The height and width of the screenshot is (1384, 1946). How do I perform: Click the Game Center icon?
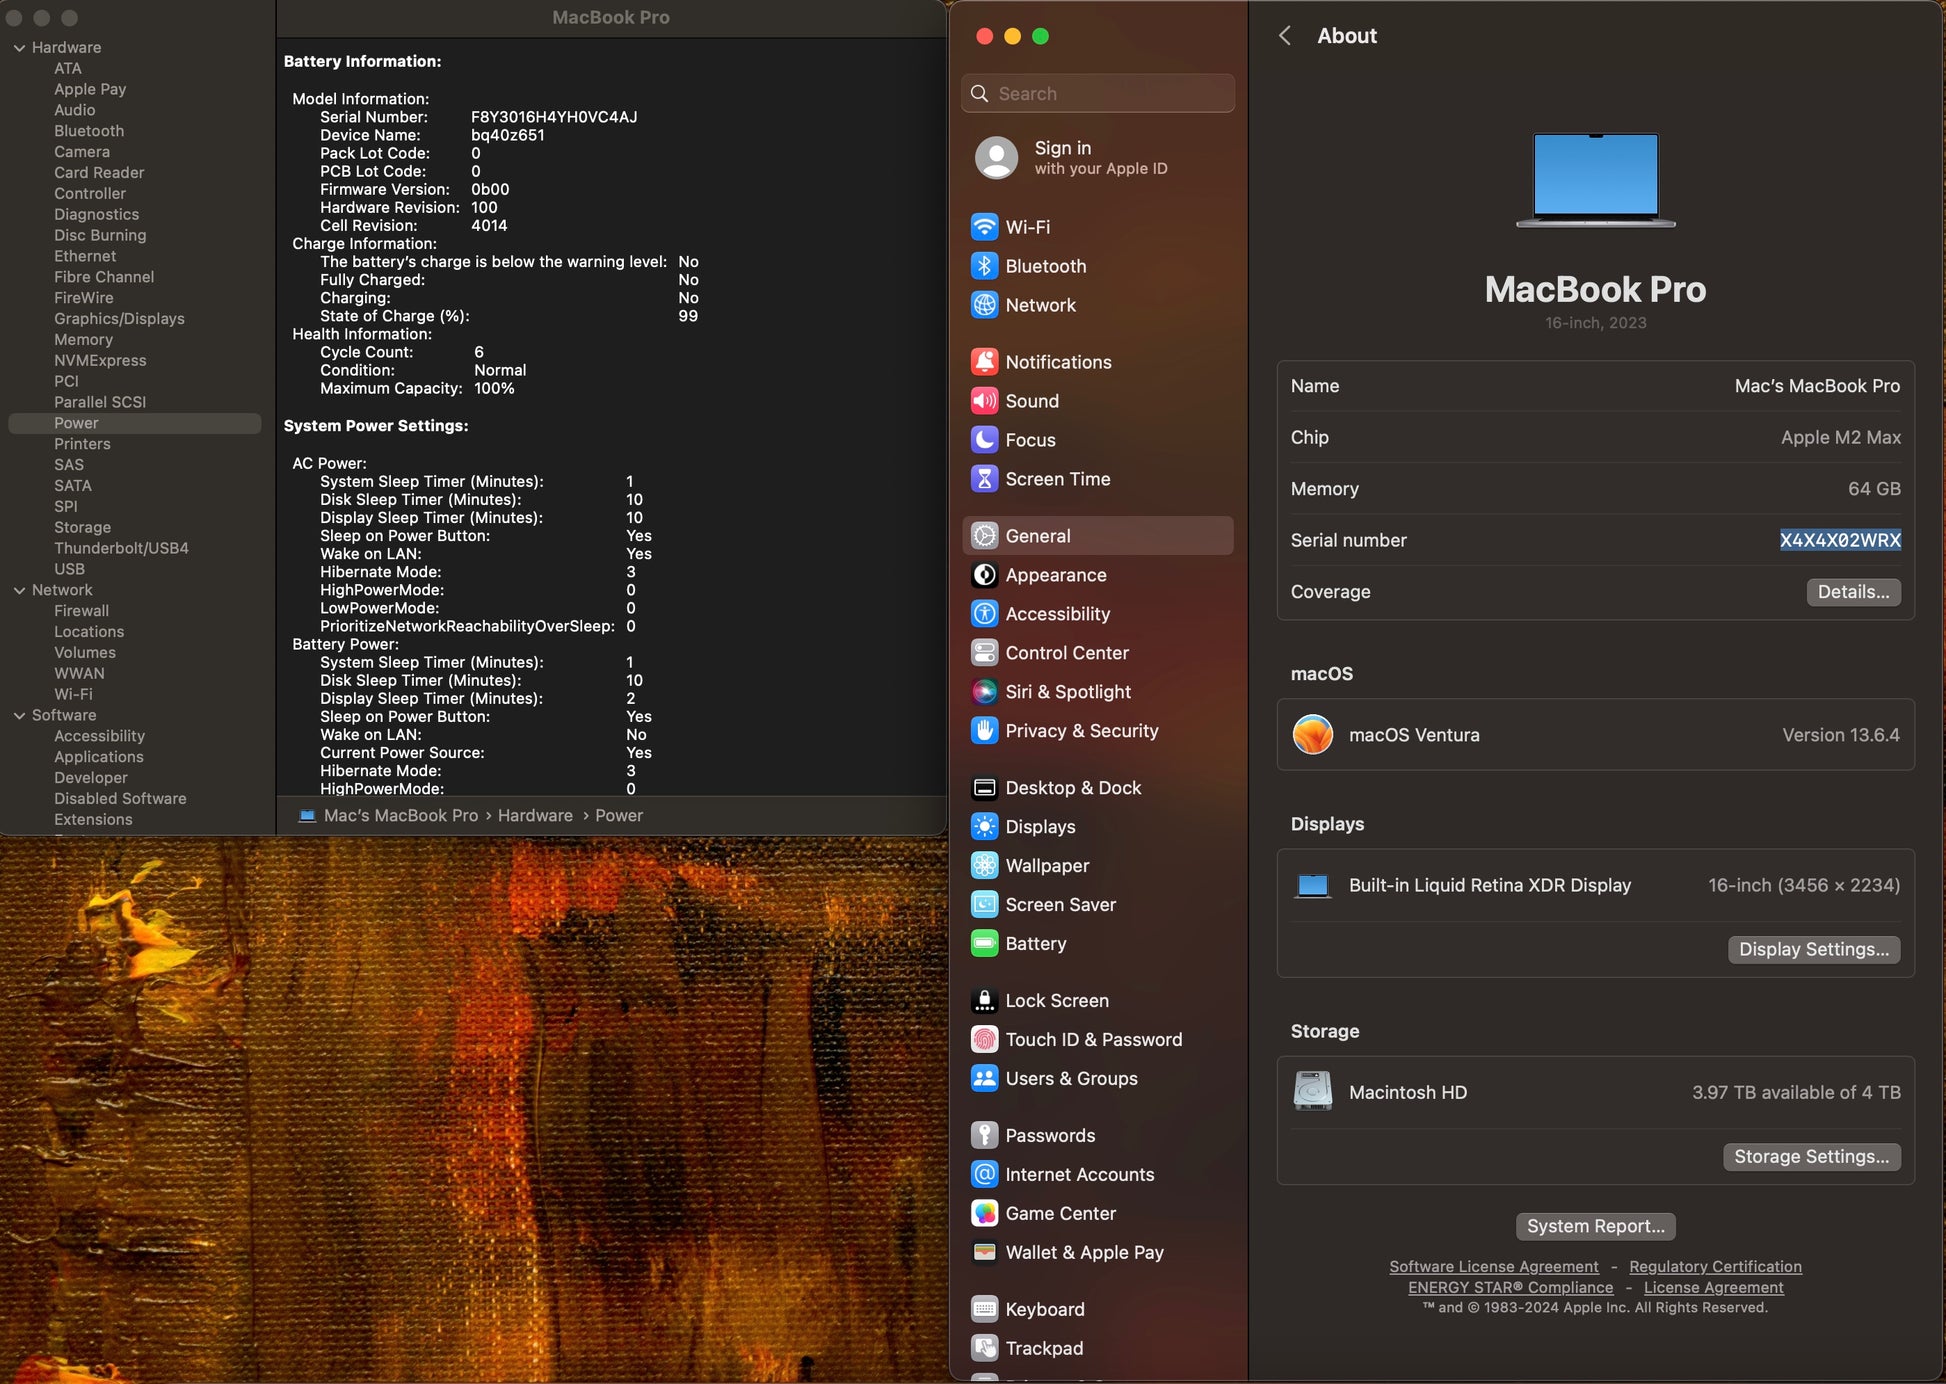pos(984,1213)
